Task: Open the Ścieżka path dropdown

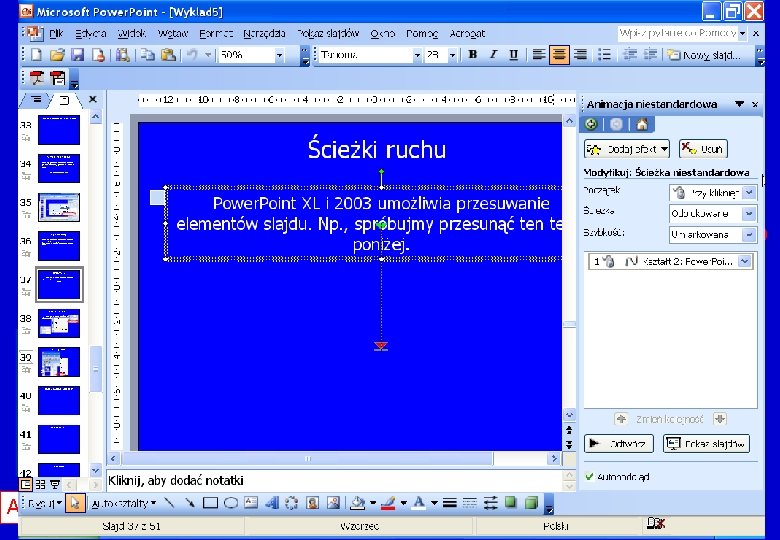Action: click(749, 213)
